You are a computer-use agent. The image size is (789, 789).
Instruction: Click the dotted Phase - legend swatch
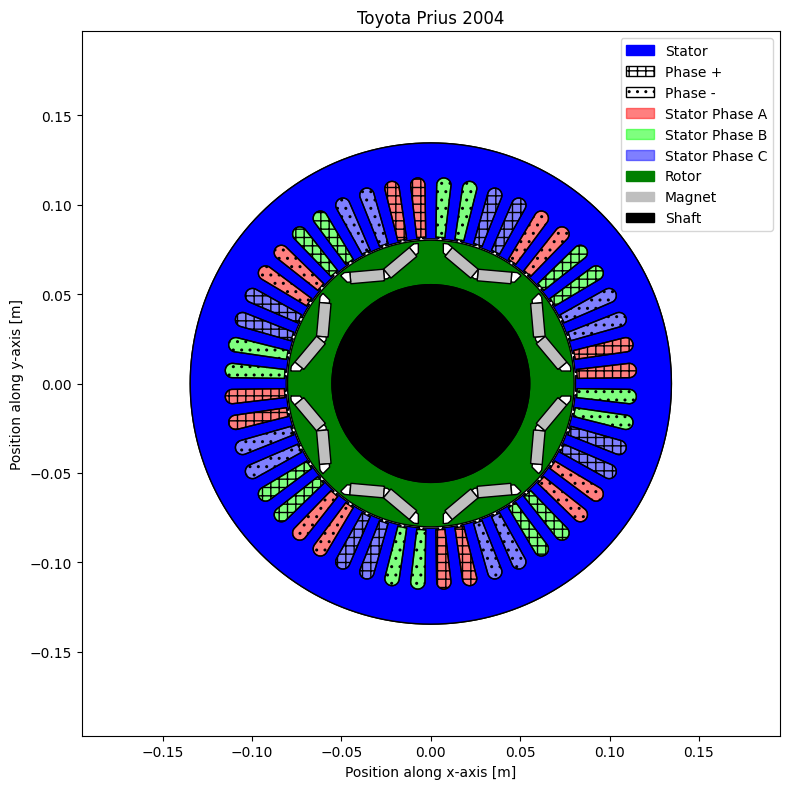click(x=640, y=93)
